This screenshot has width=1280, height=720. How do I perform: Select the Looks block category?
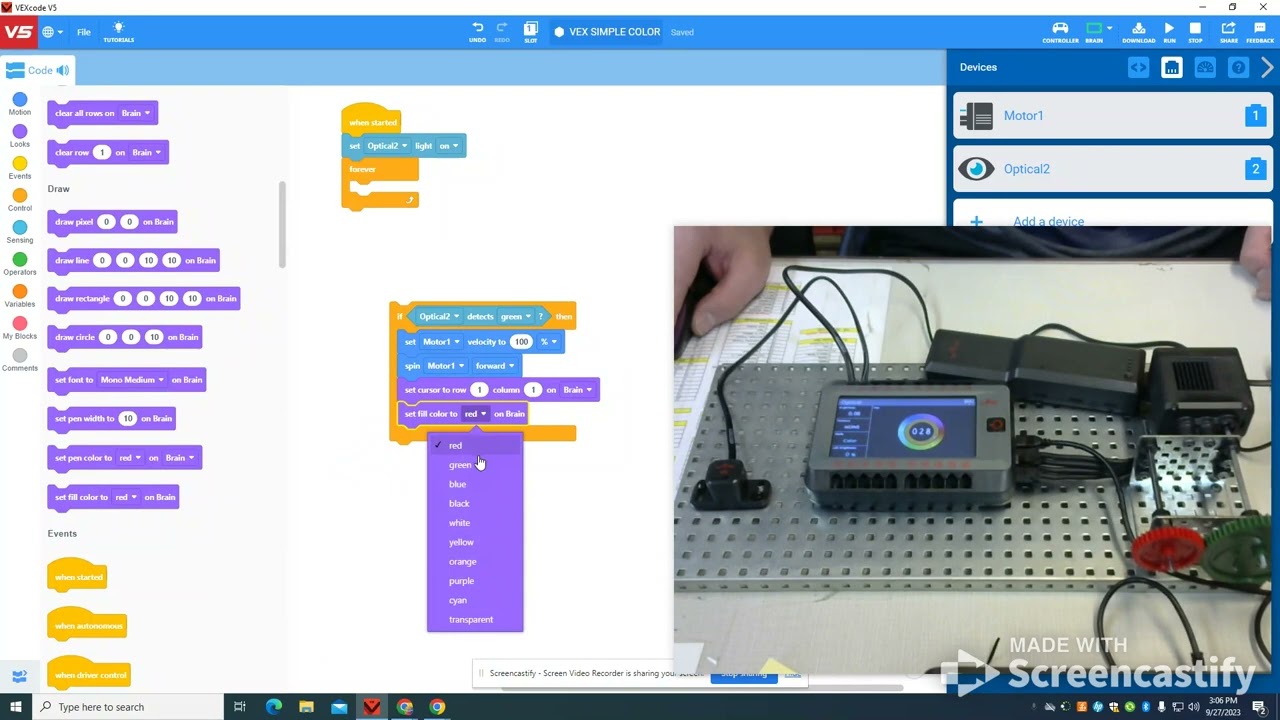pos(20,136)
